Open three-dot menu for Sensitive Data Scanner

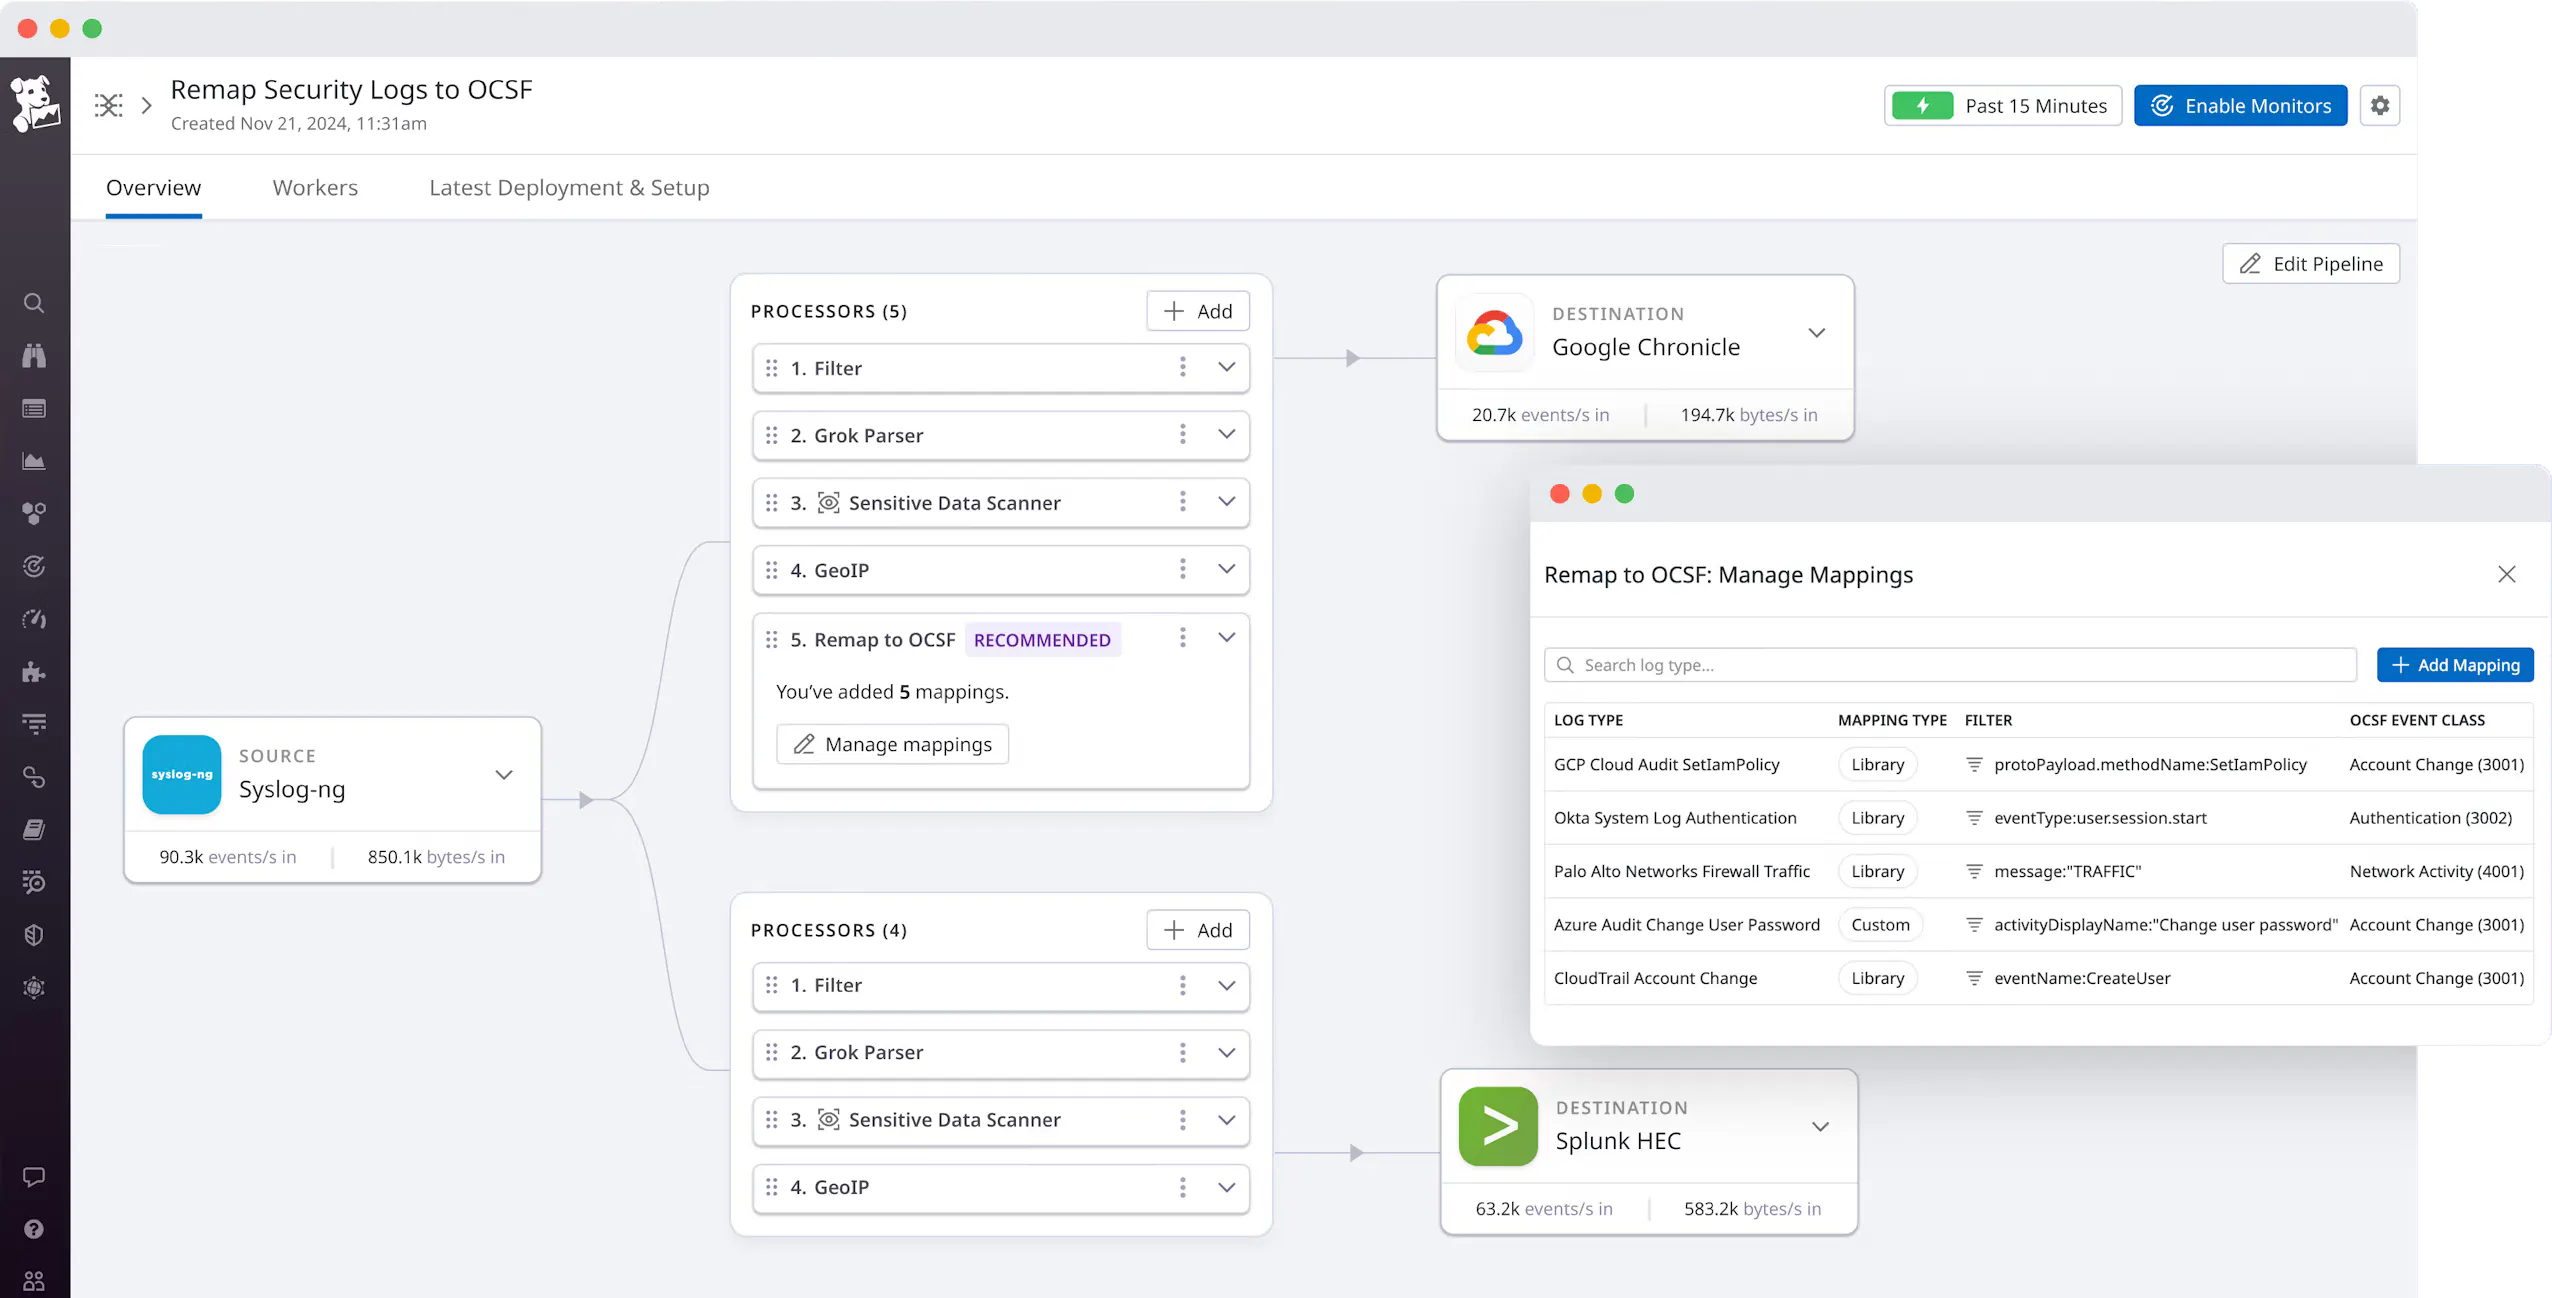coord(1182,502)
